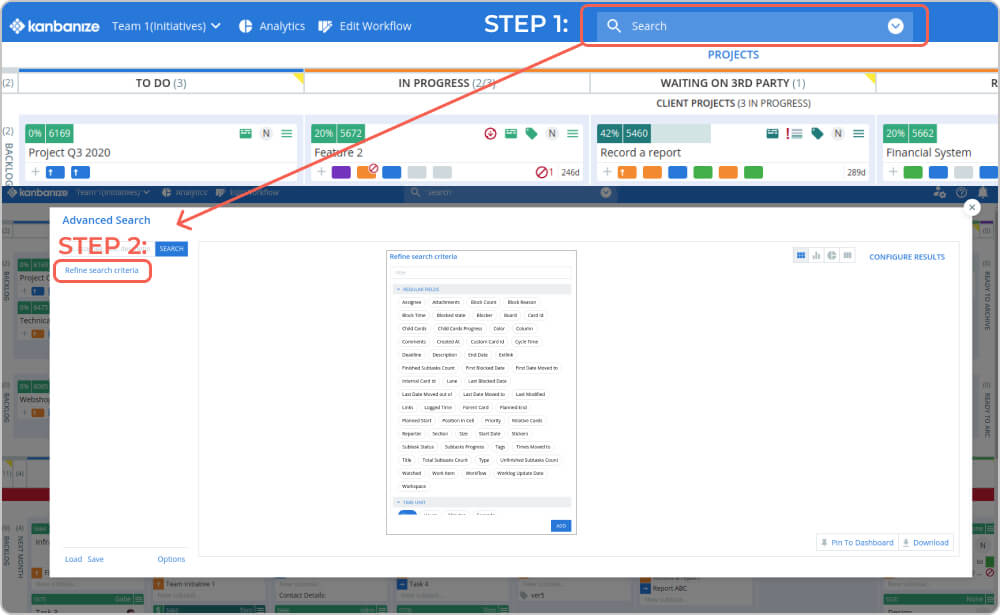Click the Load link in Advanced Search
Viewport: 1000px width, 615px height.
click(73, 559)
